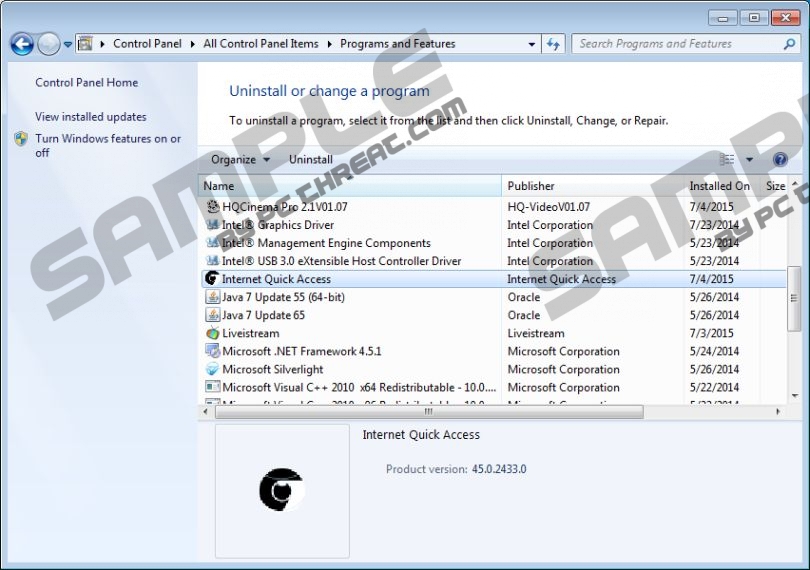
Task: Click the horizontal scroll right arrow
Action: point(778,412)
